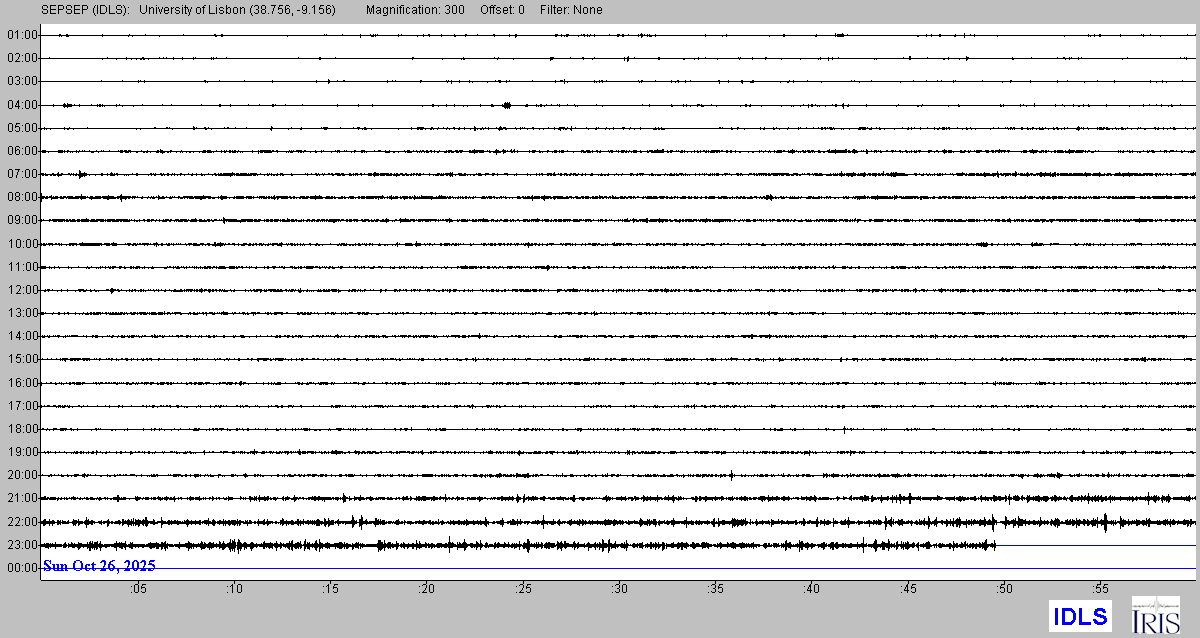Click the IRIS logo
This screenshot has height=638, width=1200.
click(1155, 615)
